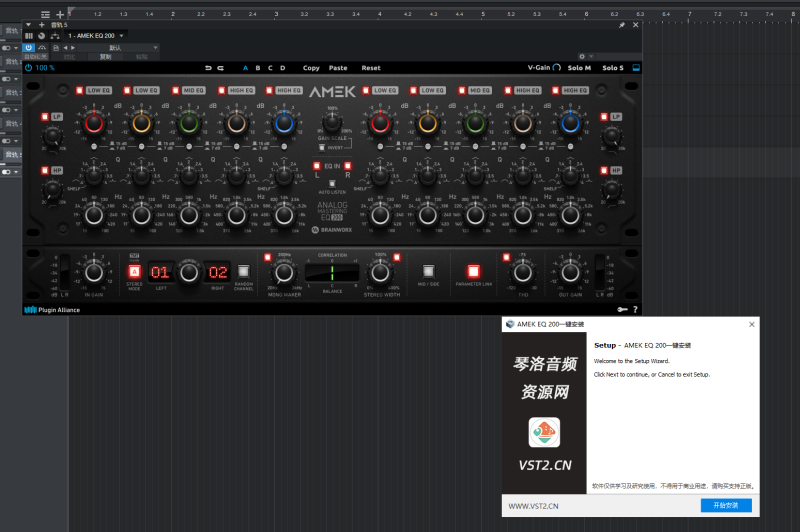Select settings slot D
The height and width of the screenshot is (532, 800).
283,68
